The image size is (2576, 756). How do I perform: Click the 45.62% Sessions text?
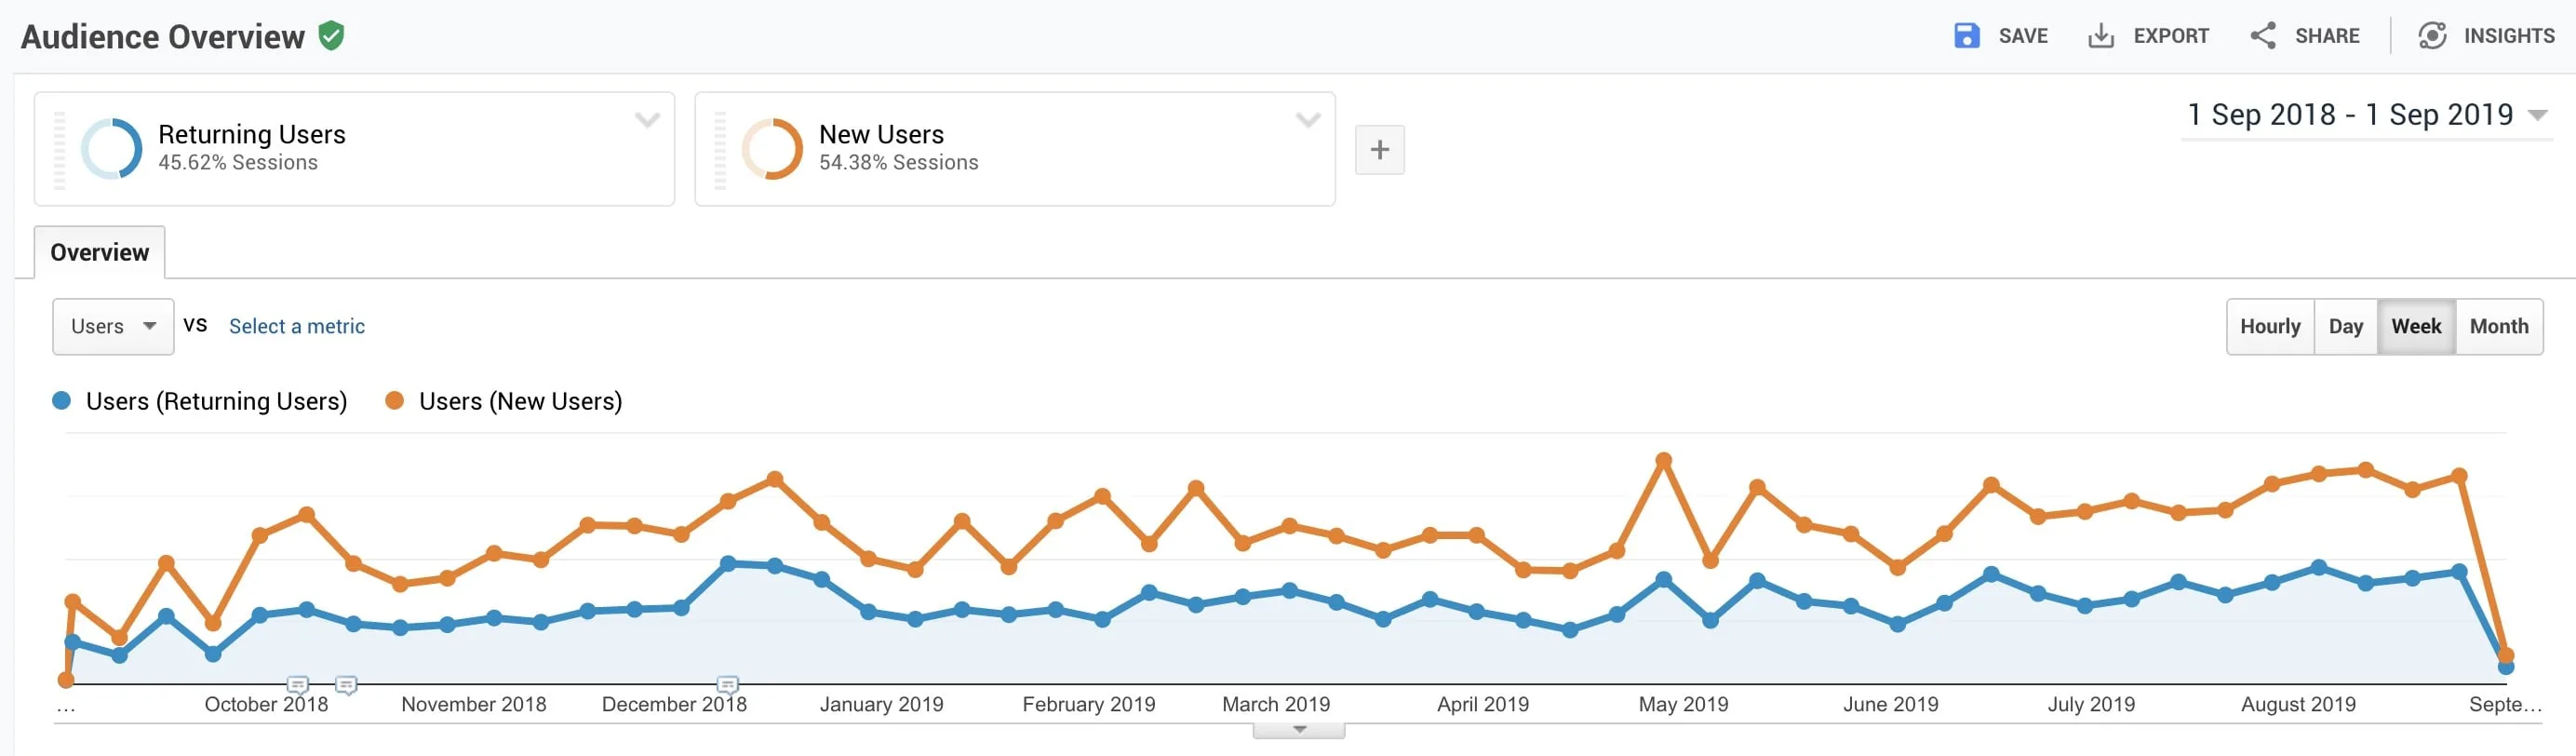(x=238, y=163)
